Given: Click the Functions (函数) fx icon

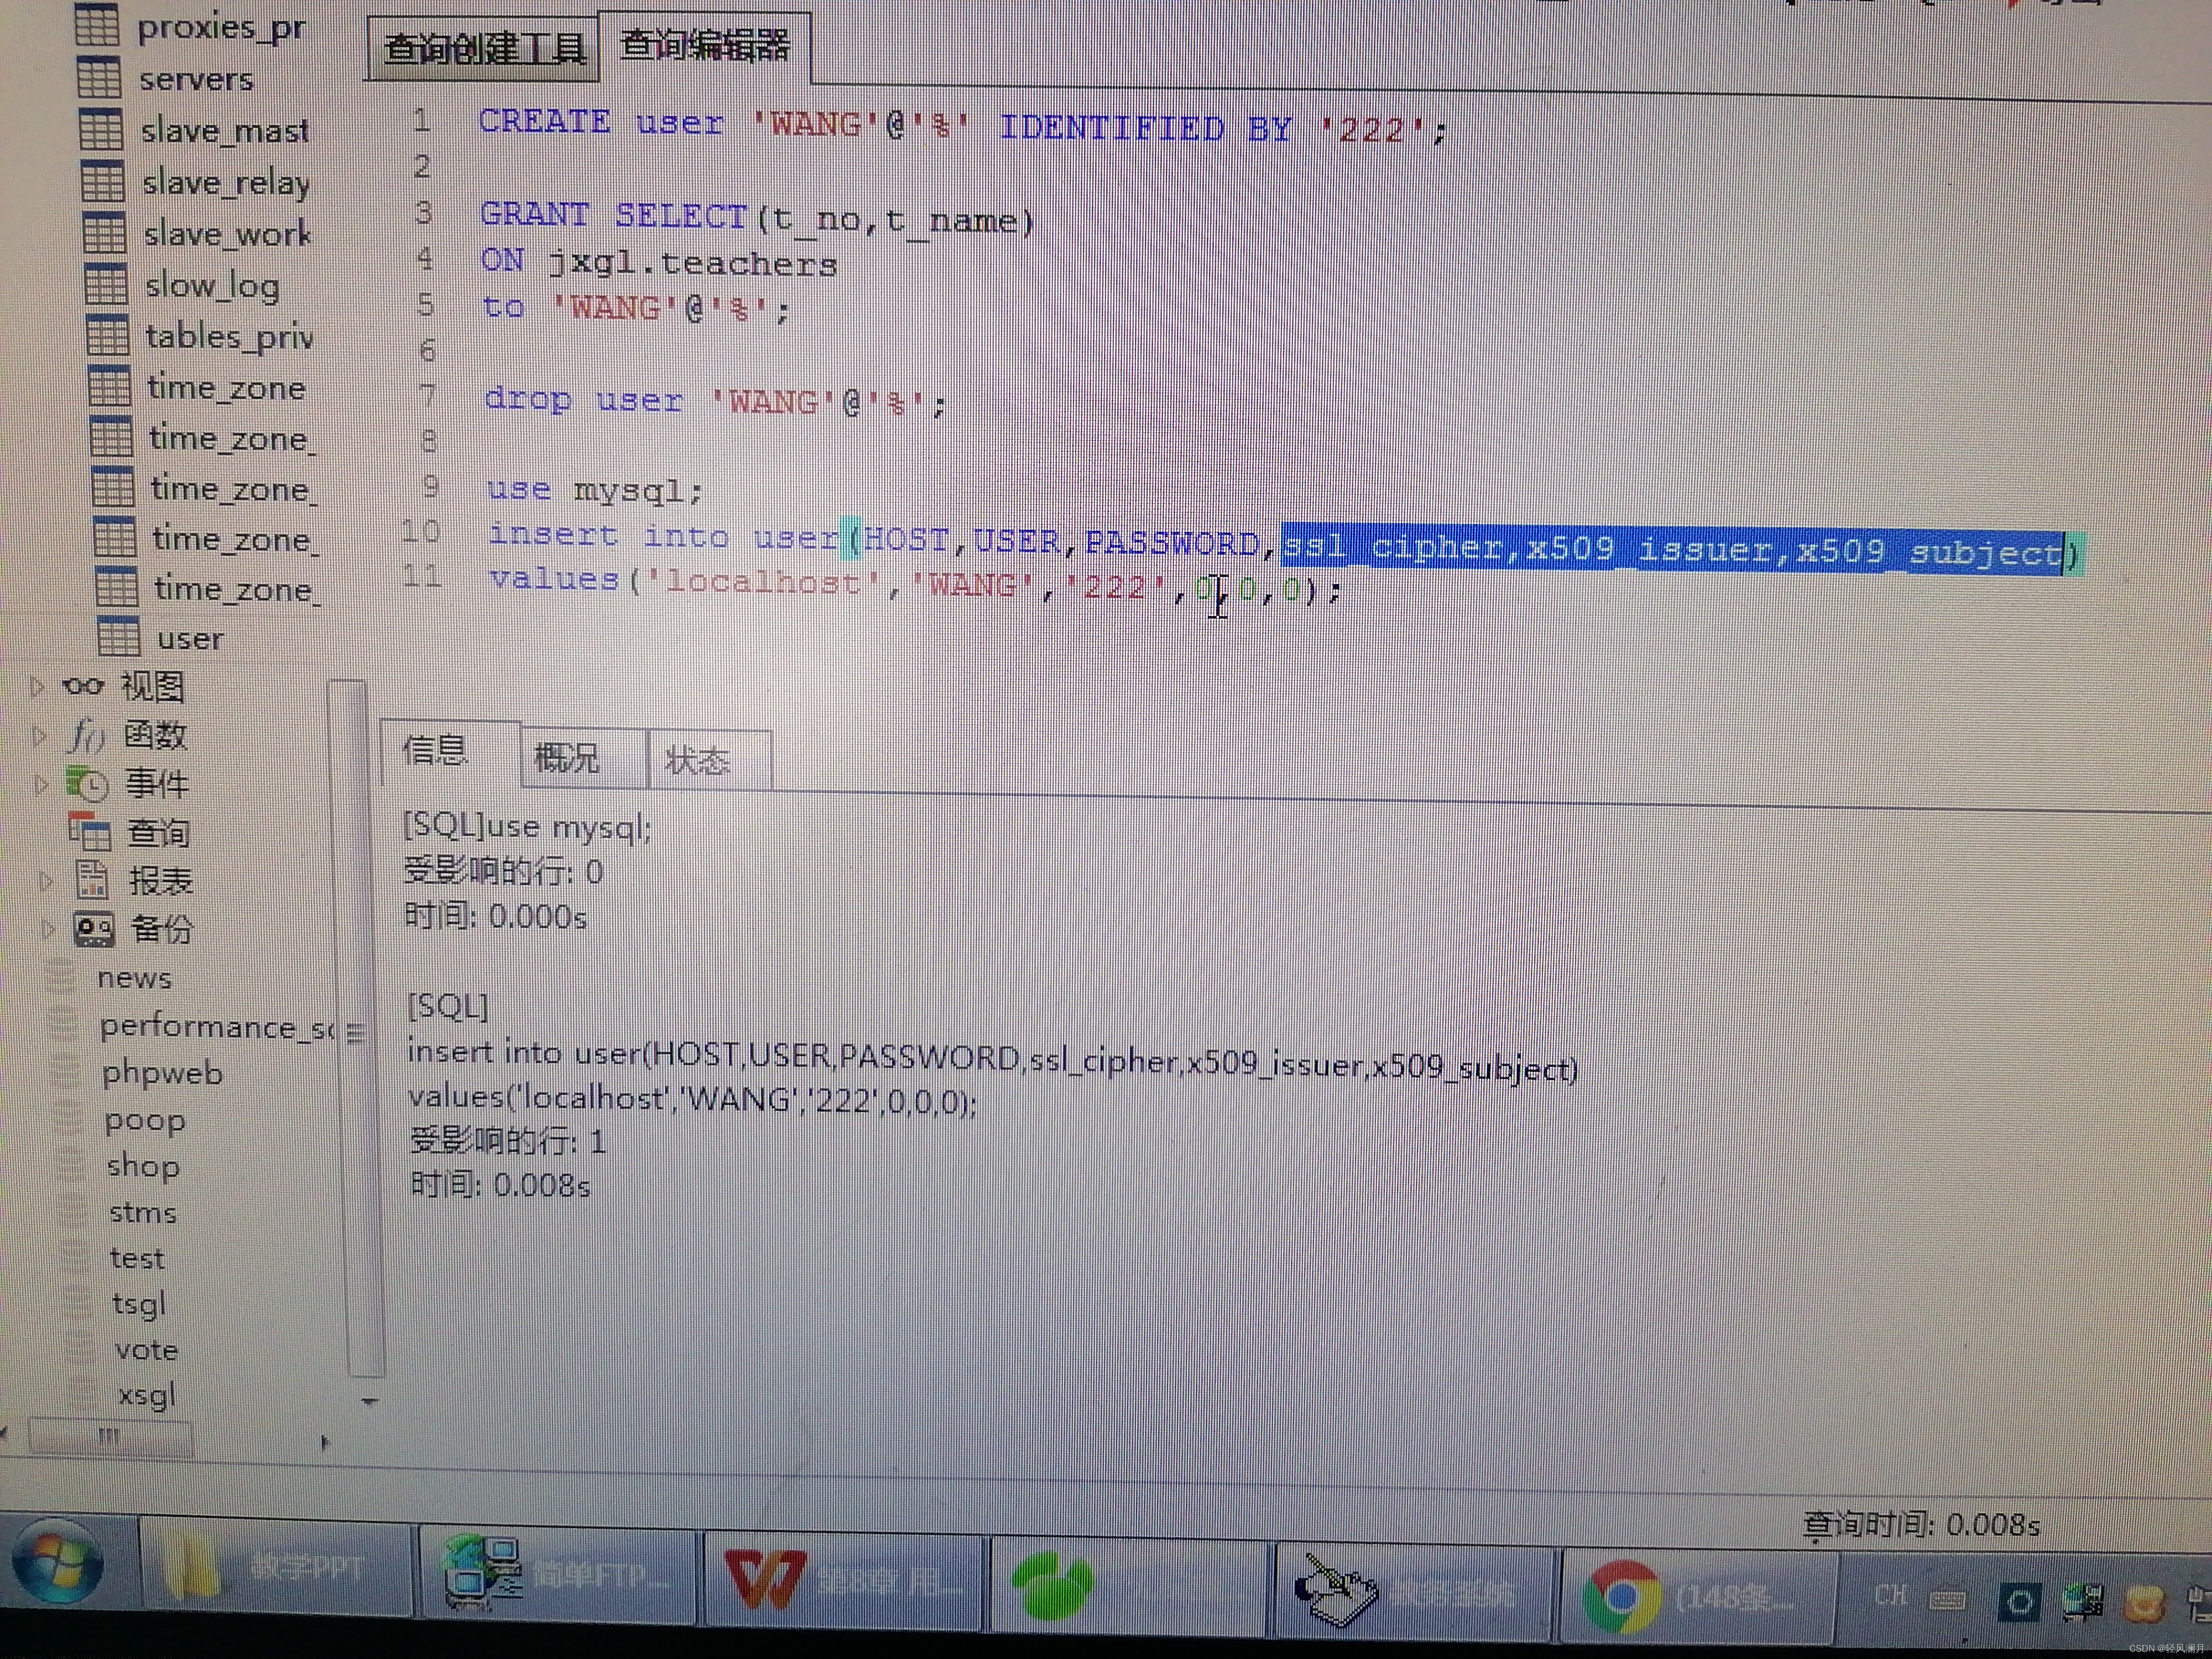Looking at the screenshot, I should point(86,736).
